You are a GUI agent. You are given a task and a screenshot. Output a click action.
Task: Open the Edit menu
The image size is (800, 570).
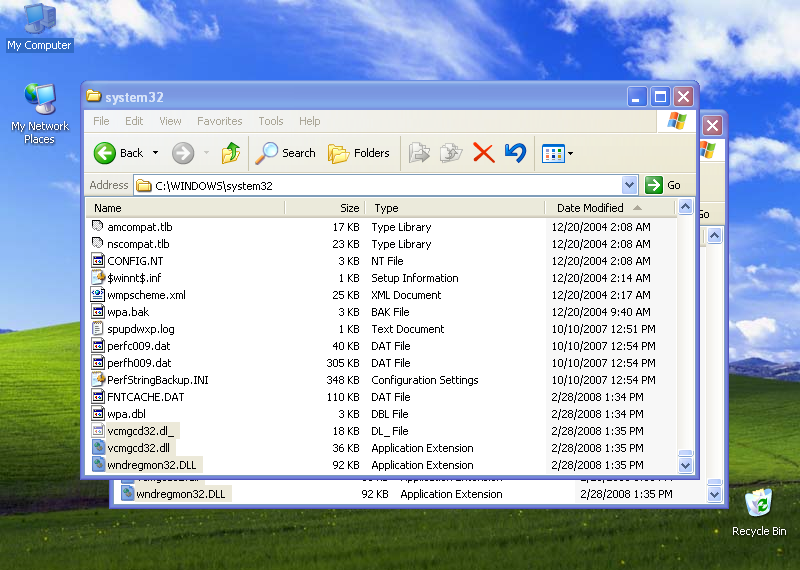[x=134, y=121]
